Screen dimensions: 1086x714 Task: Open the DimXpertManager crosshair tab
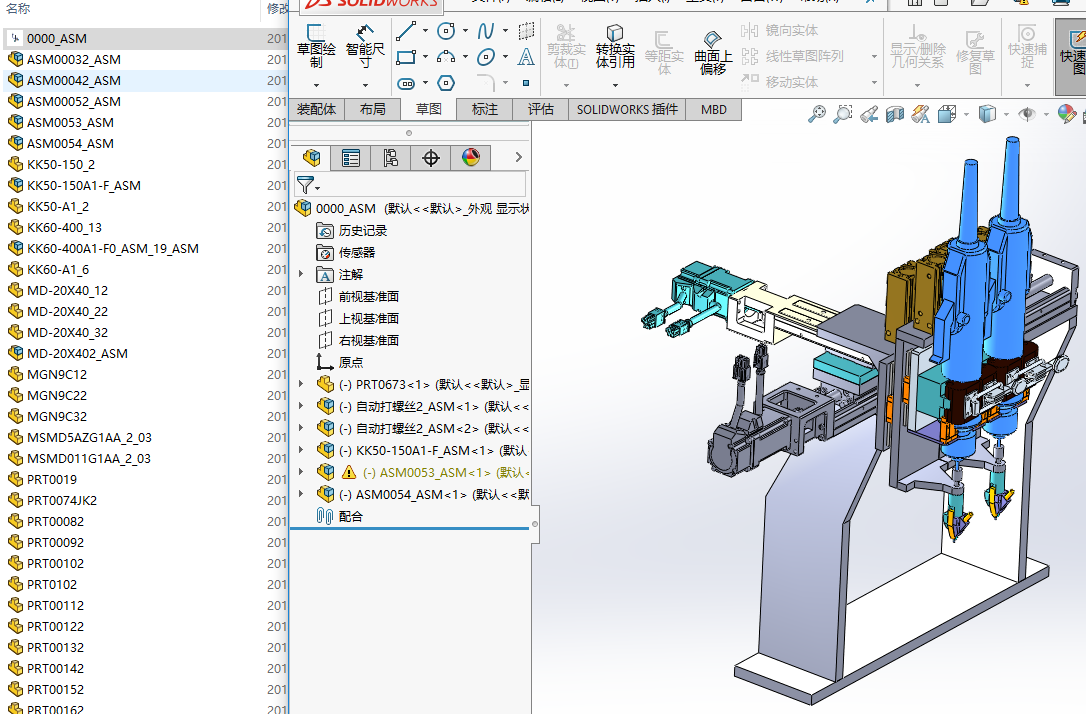tap(431, 158)
